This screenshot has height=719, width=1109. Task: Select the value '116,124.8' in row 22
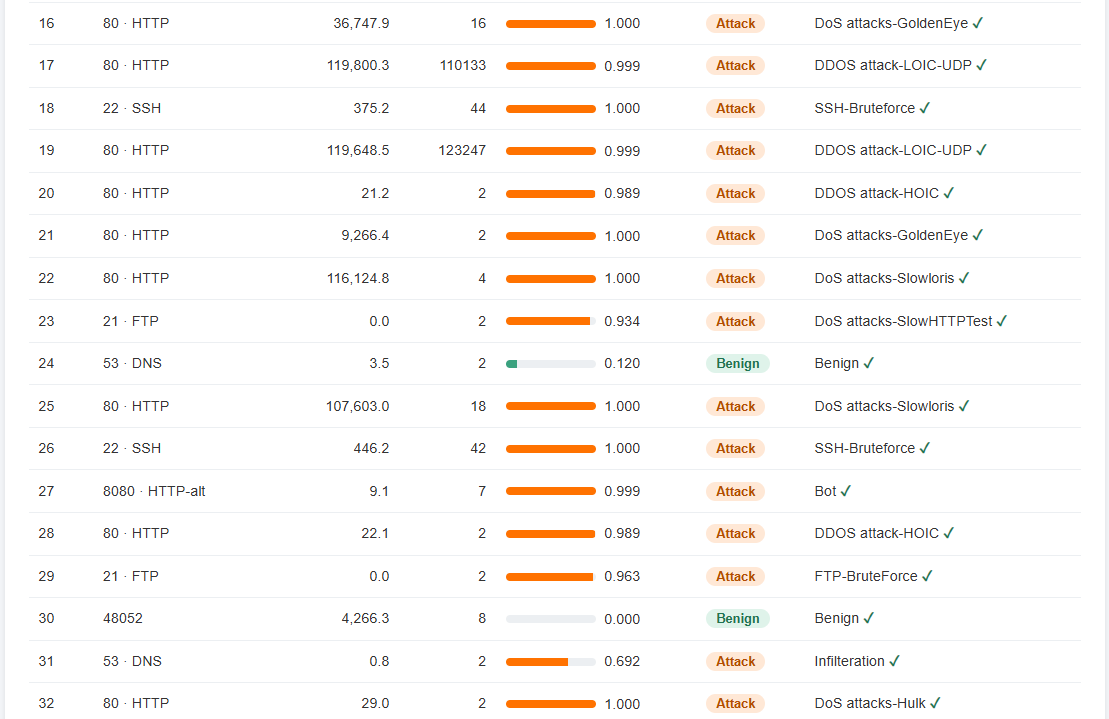358,279
